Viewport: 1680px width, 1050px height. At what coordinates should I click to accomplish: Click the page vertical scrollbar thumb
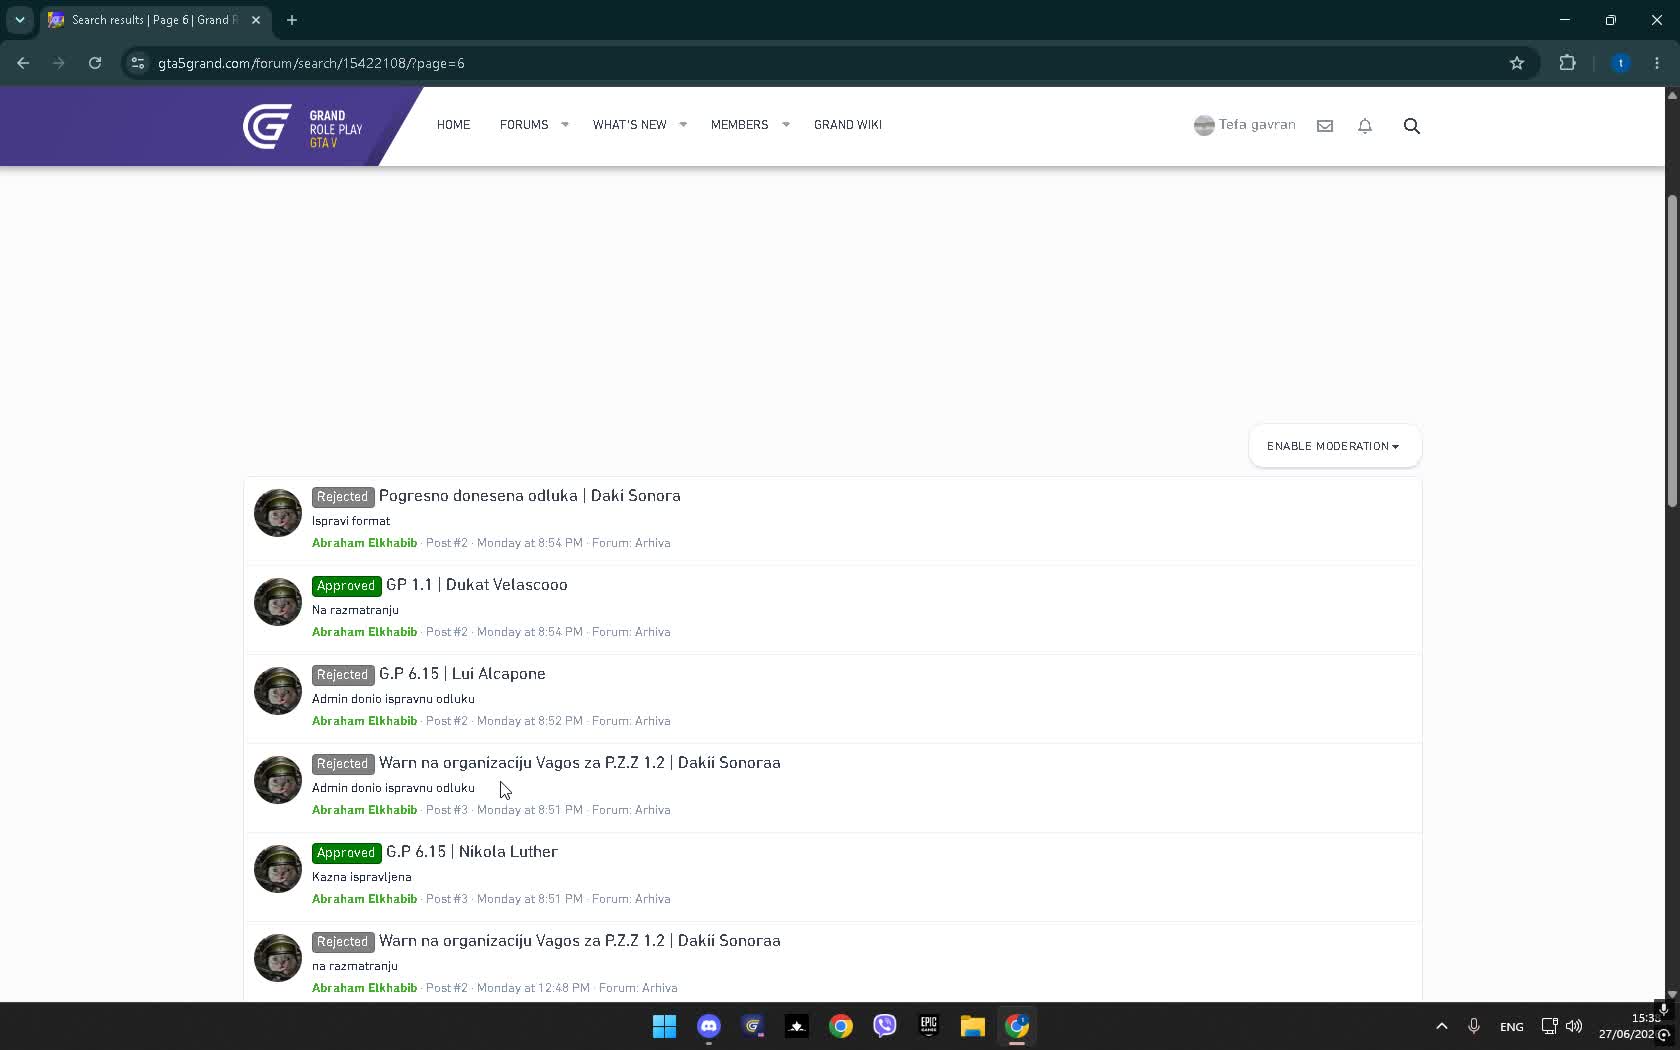pos(1671,350)
